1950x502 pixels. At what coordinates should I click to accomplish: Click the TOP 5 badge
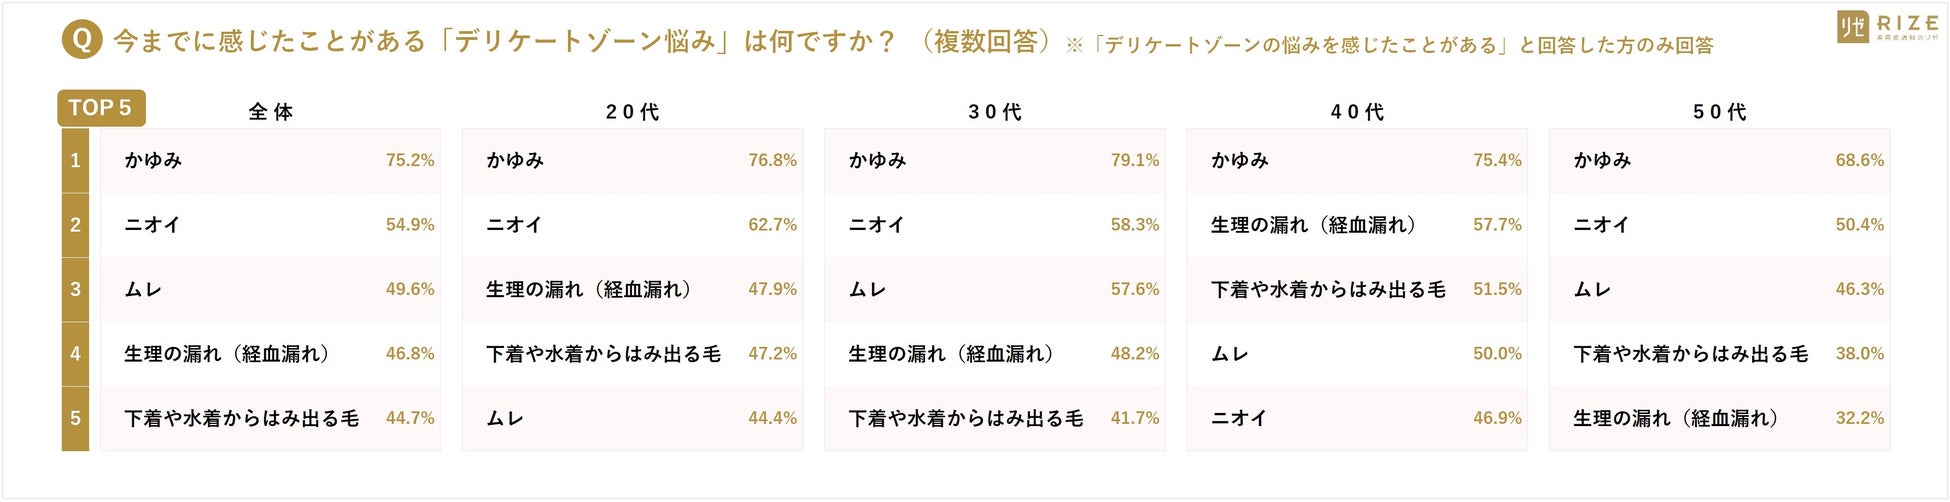point(101,108)
